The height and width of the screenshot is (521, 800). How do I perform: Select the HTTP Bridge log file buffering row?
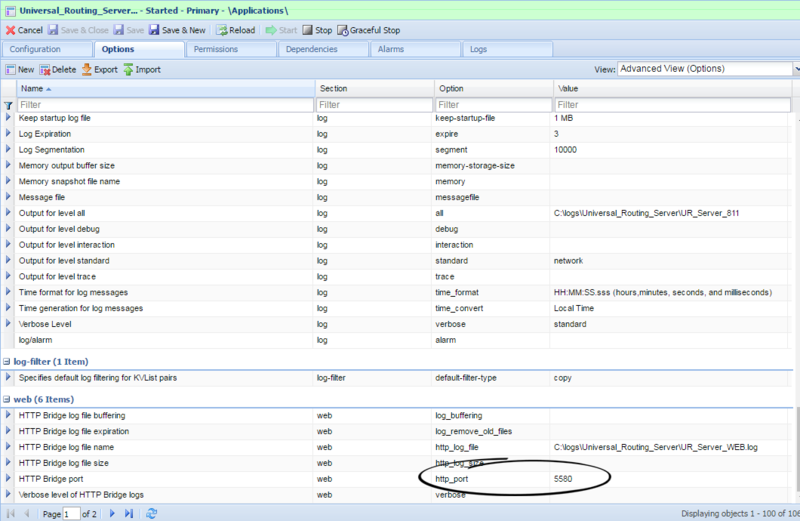tap(397, 415)
